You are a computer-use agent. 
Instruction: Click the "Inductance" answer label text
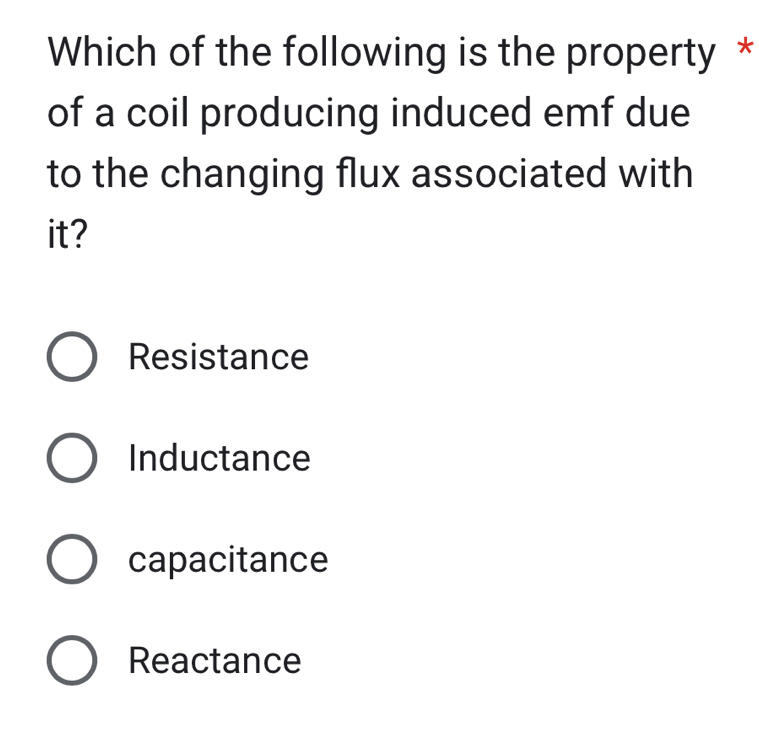coord(220,459)
